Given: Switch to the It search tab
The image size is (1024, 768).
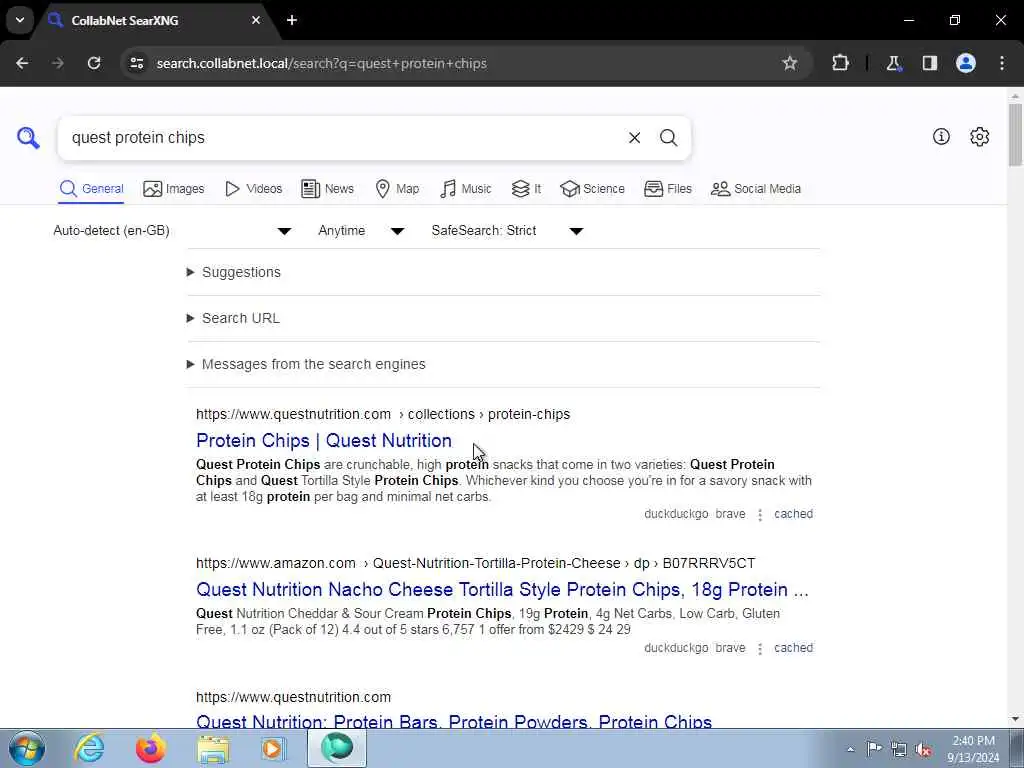Looking at the screenshot, I should pyautogui.click(x=526, y=189).
